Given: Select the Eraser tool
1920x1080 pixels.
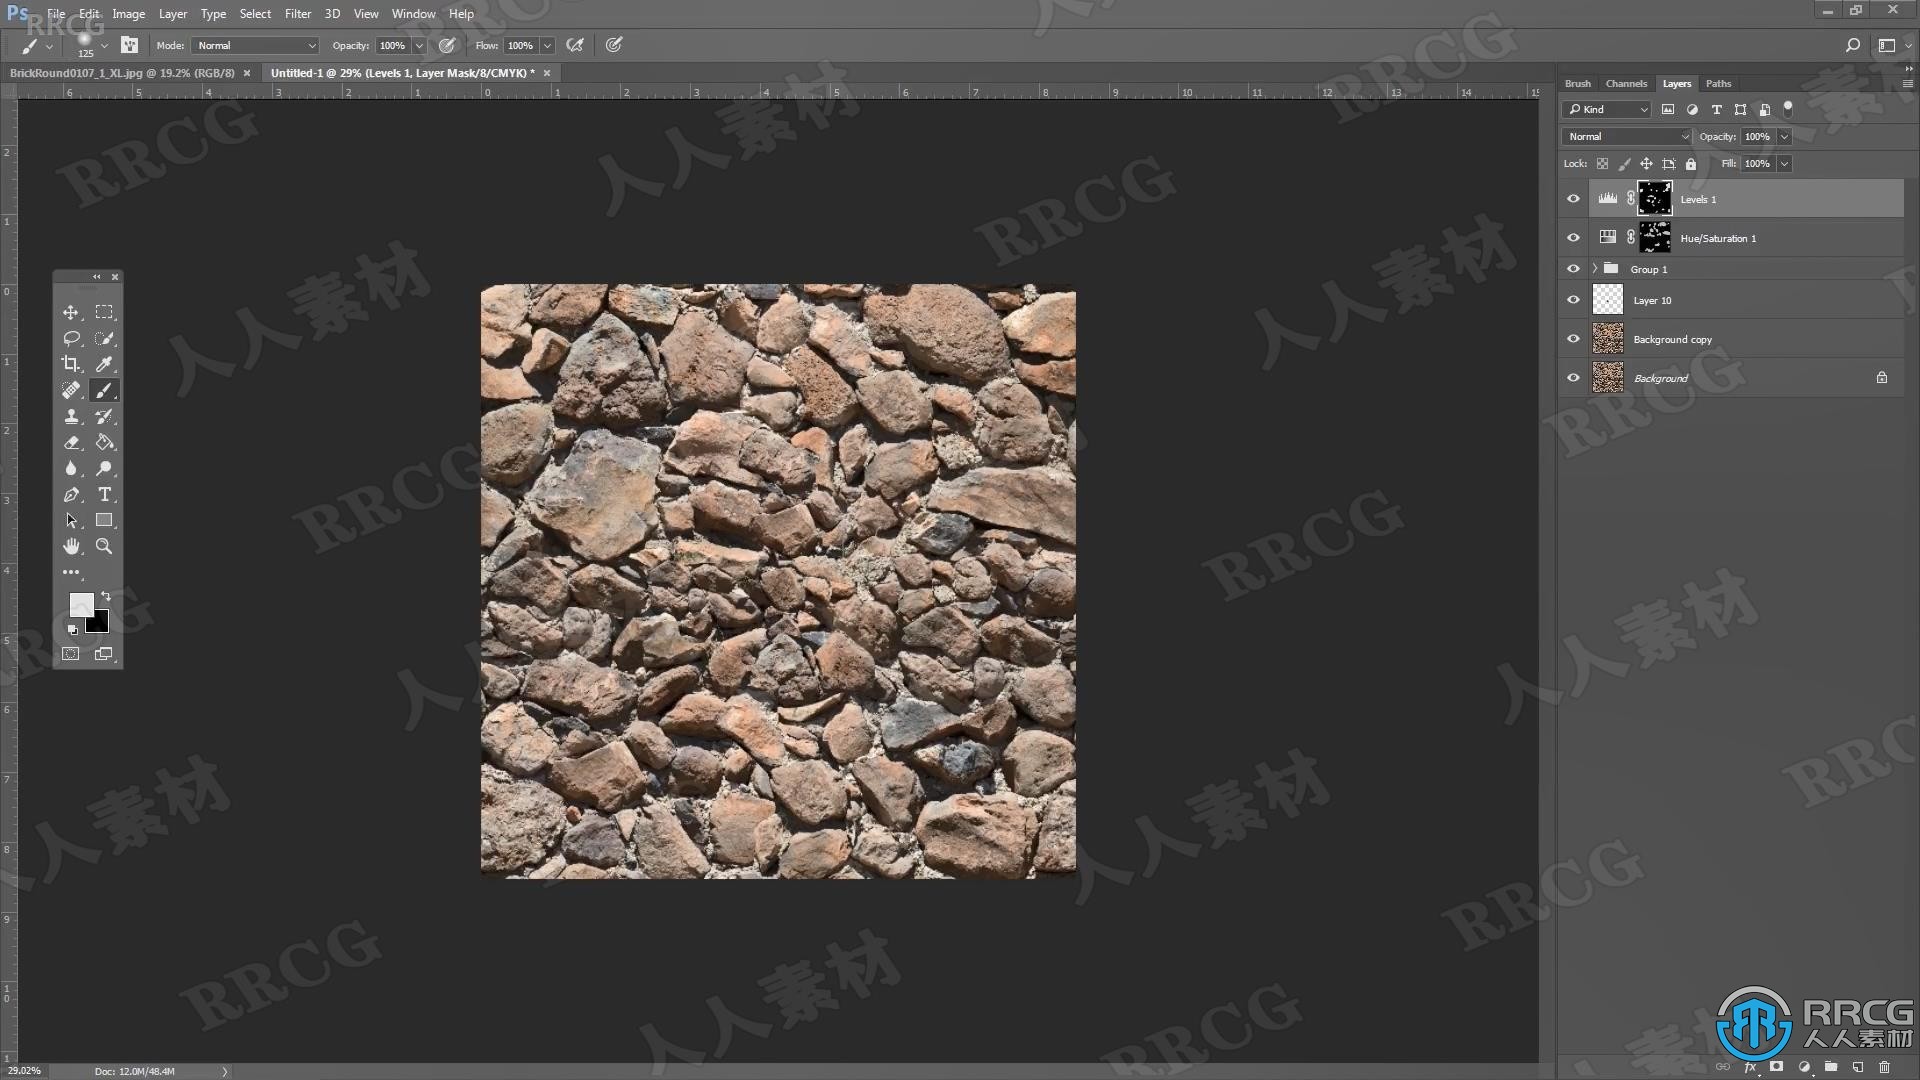Looking at the screenshot, I should pos(71,443).
